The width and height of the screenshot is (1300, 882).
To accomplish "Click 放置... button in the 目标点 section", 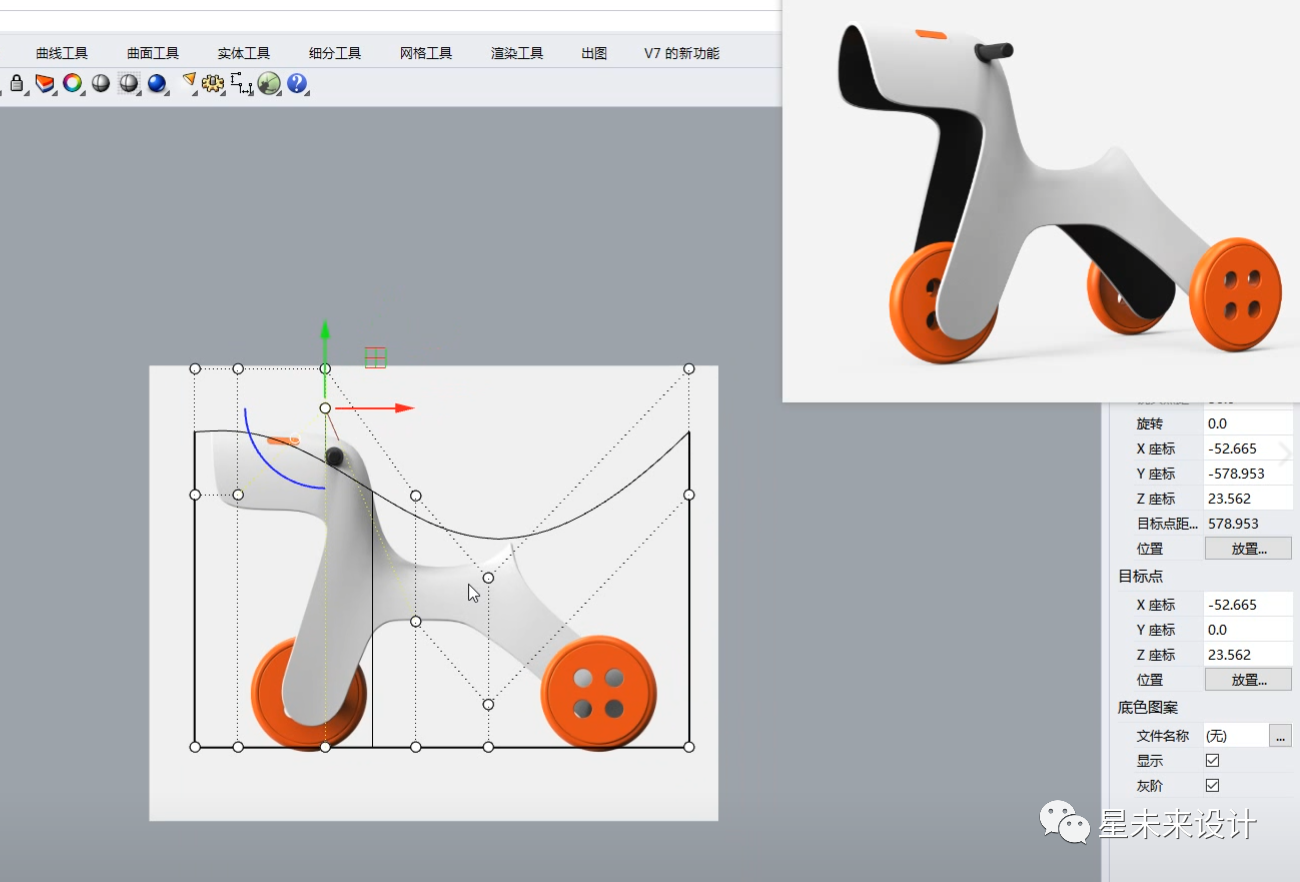I will pyautogui.click(x=1248, y=679).
